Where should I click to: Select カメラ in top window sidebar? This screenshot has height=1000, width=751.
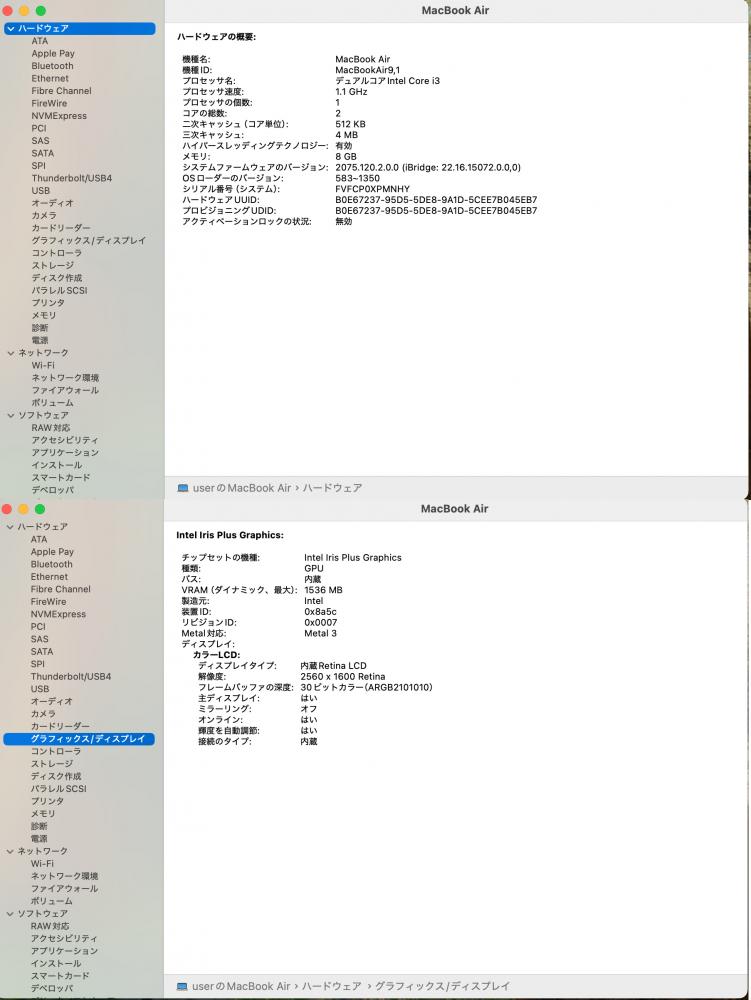coord(44,216)
